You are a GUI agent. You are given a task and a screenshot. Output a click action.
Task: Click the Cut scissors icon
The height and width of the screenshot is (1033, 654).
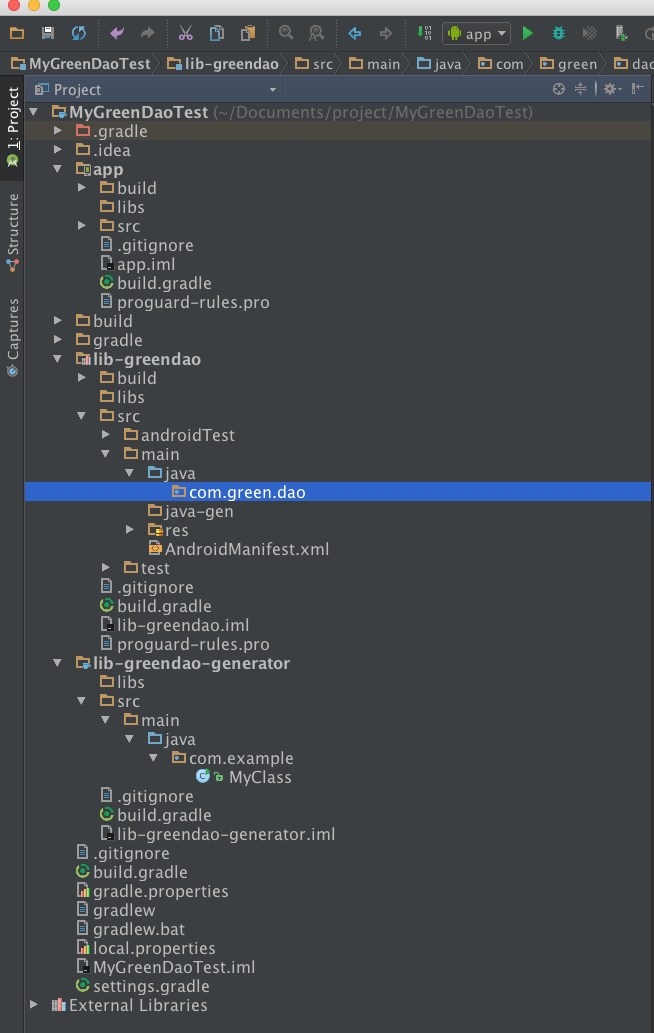(186, 34)
